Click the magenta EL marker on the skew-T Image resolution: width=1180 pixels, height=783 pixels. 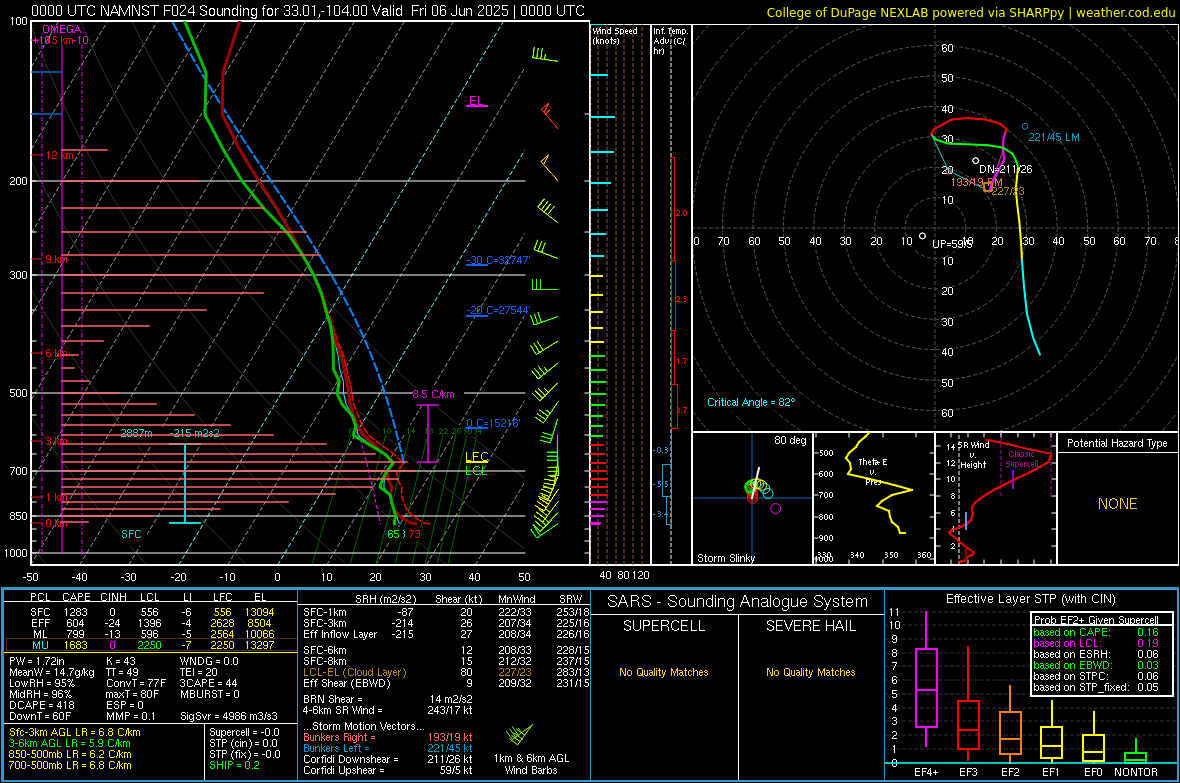pyautogui.click(x=476, y=101)
